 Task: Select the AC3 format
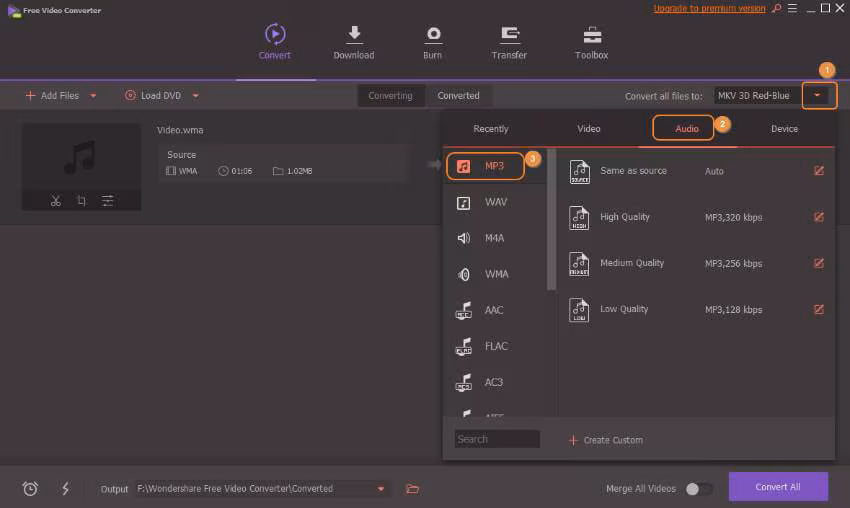(x=495, y=382)
